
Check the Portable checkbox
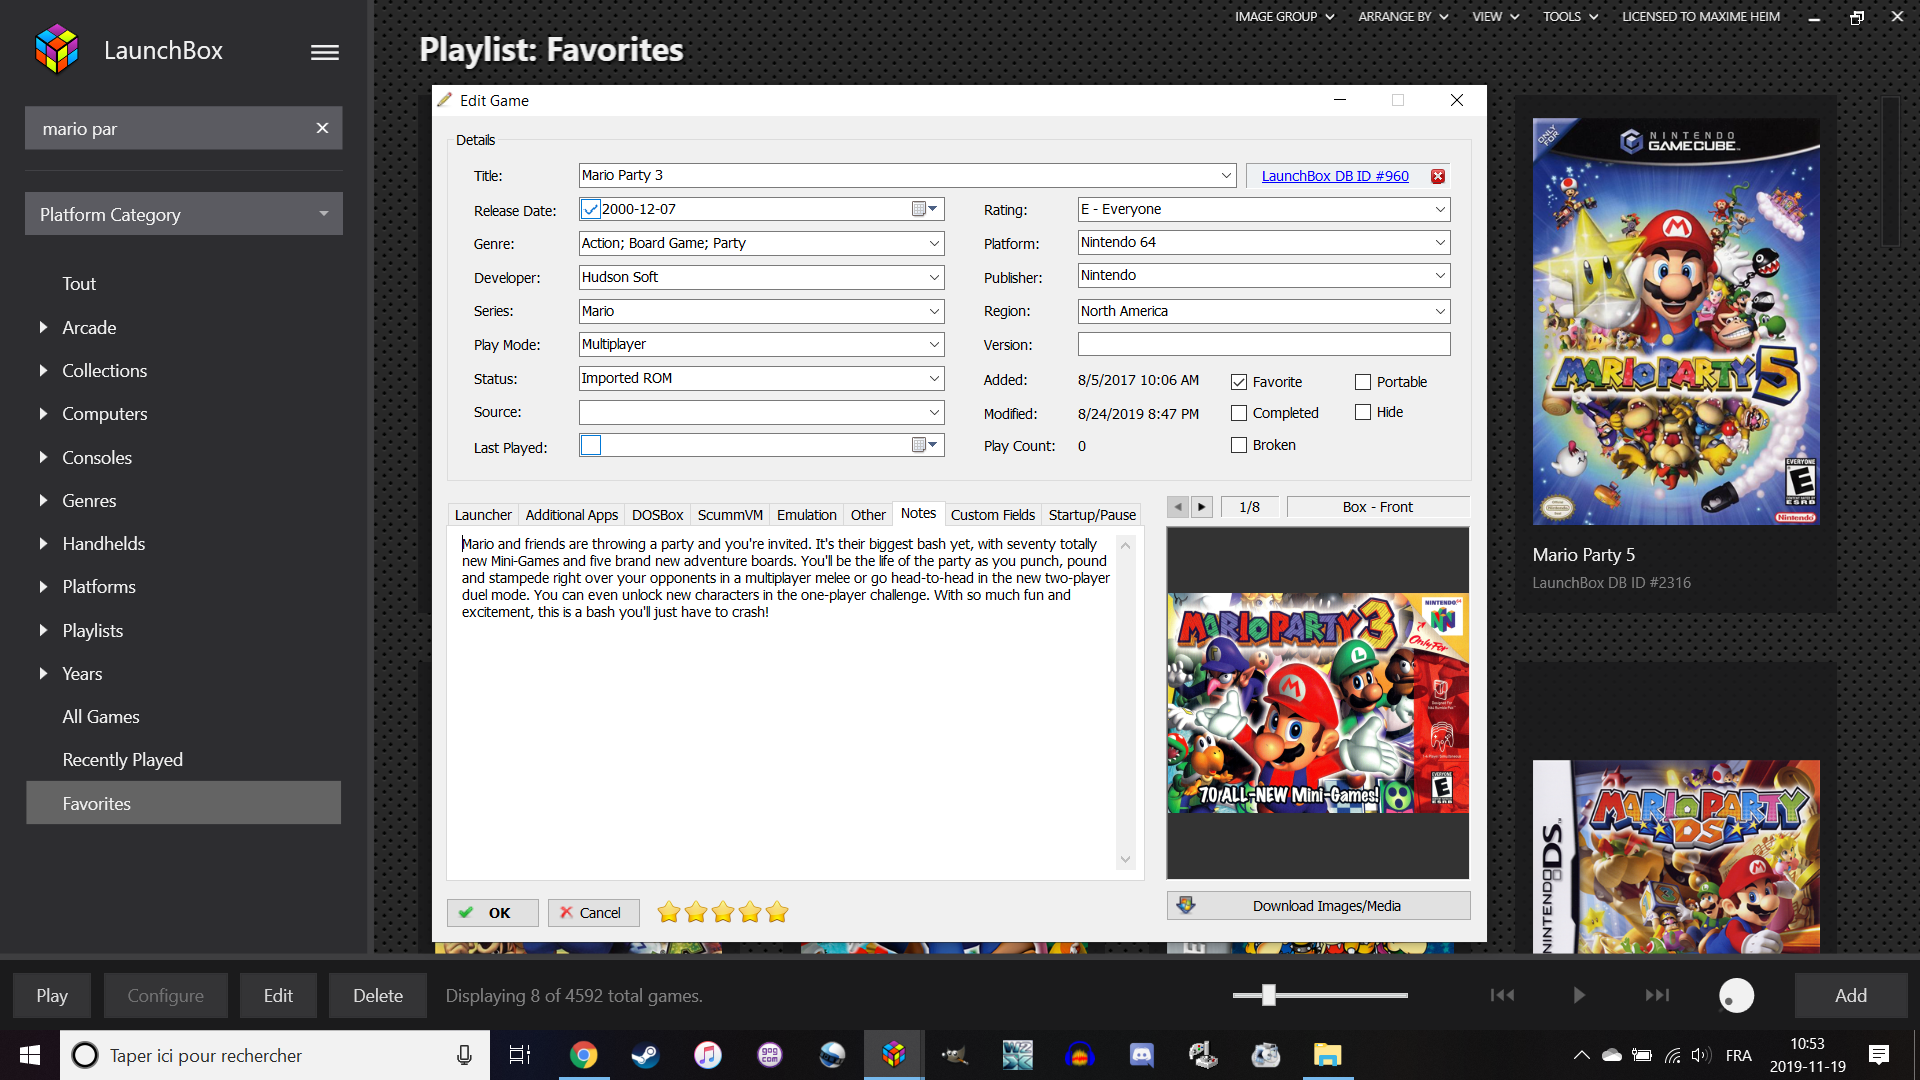pyautogui.click(x=1363, y=382)
